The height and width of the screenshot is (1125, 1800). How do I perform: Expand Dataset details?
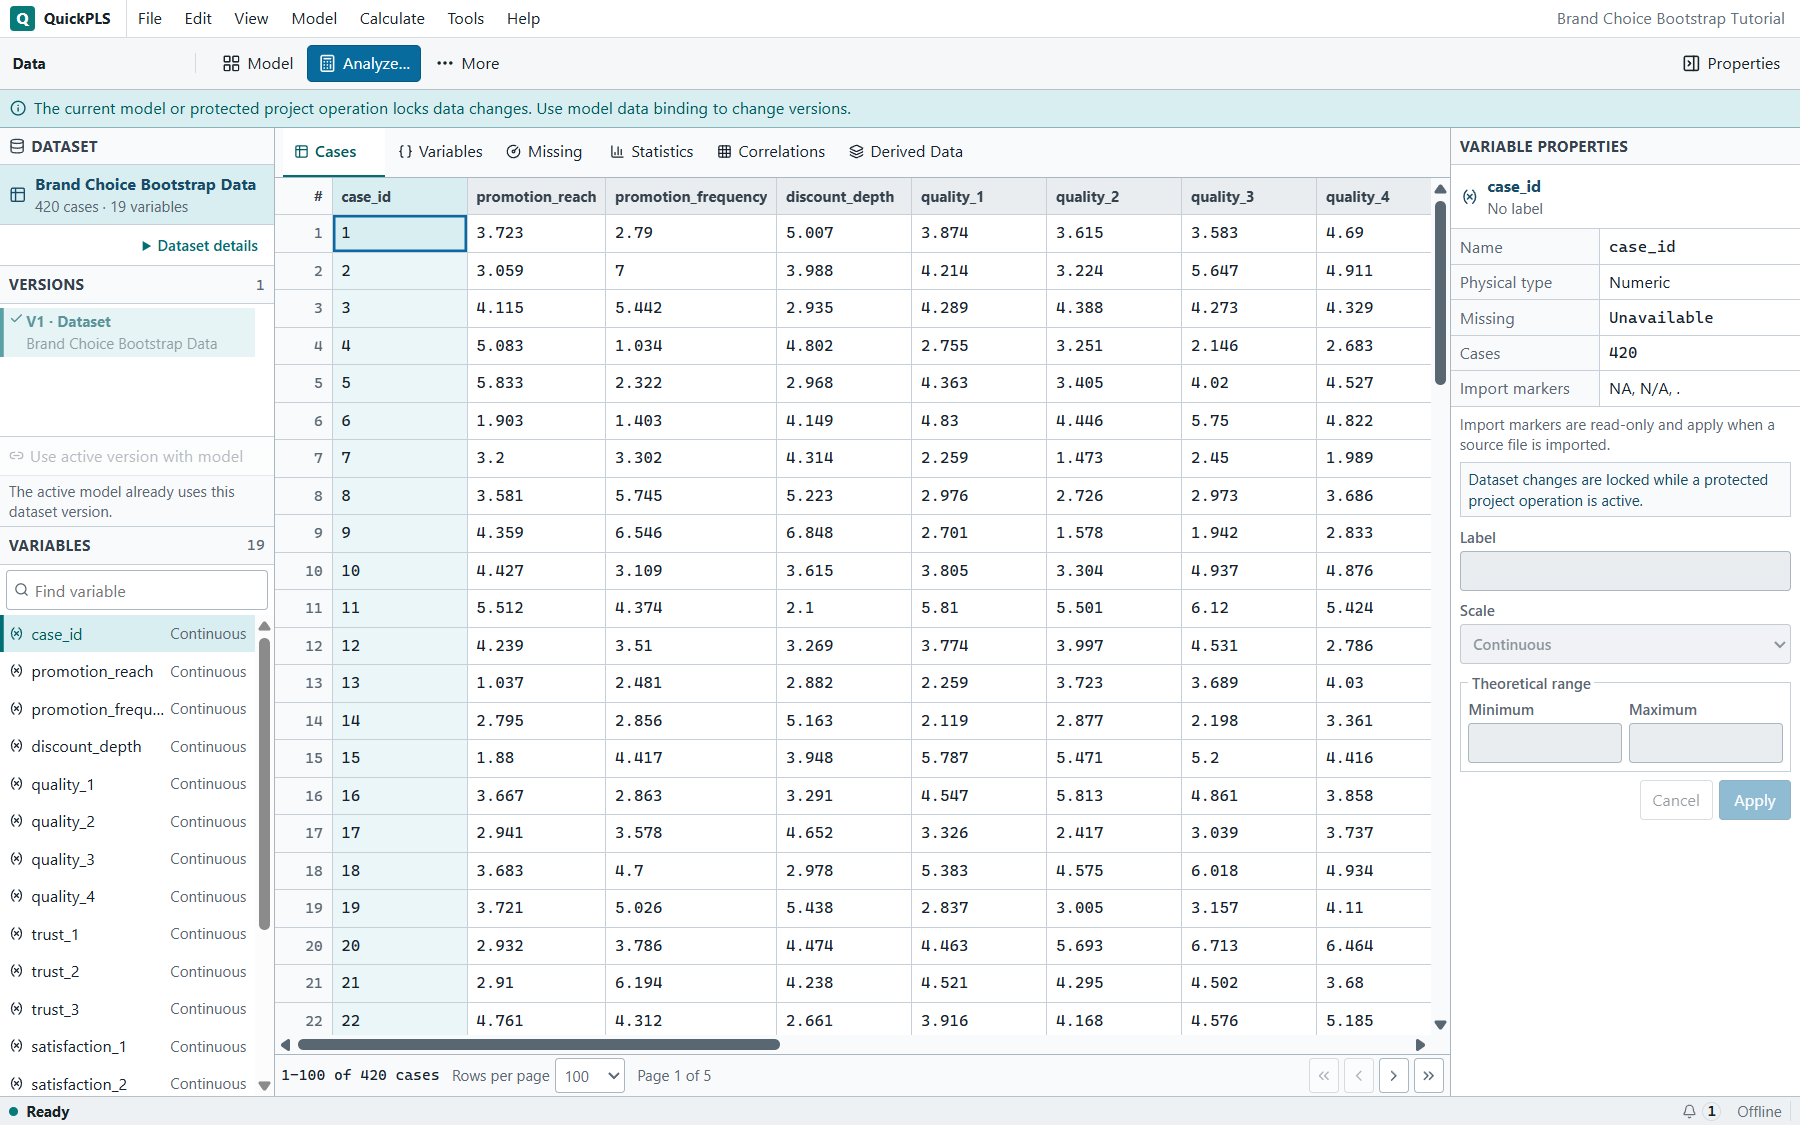pos(200,245)
